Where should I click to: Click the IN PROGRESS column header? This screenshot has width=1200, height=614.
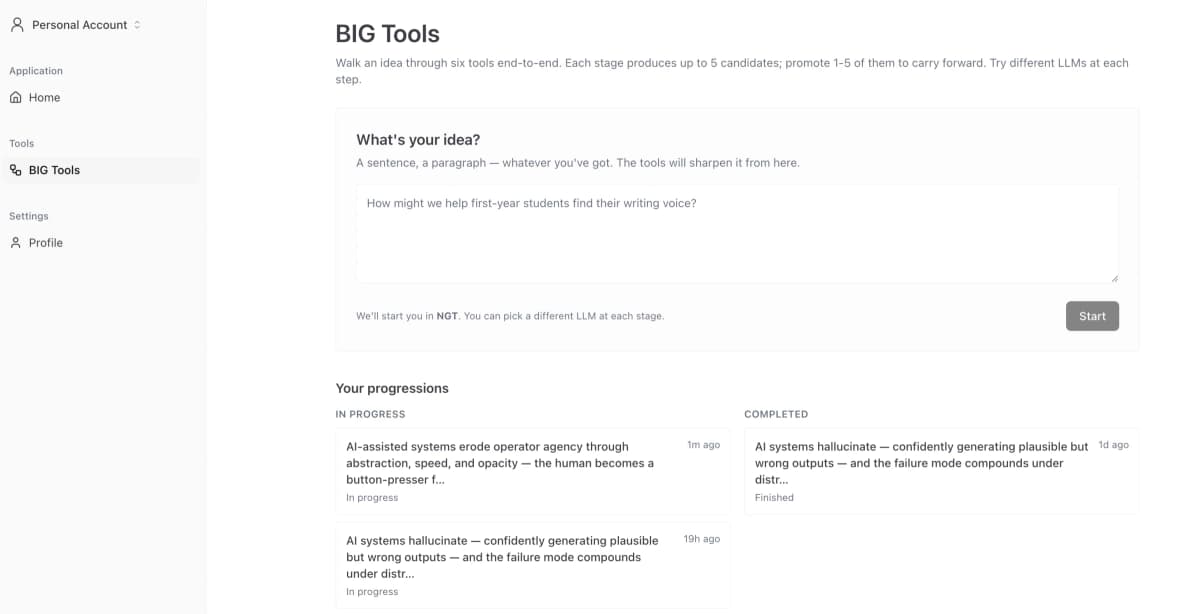coord(369,414)
